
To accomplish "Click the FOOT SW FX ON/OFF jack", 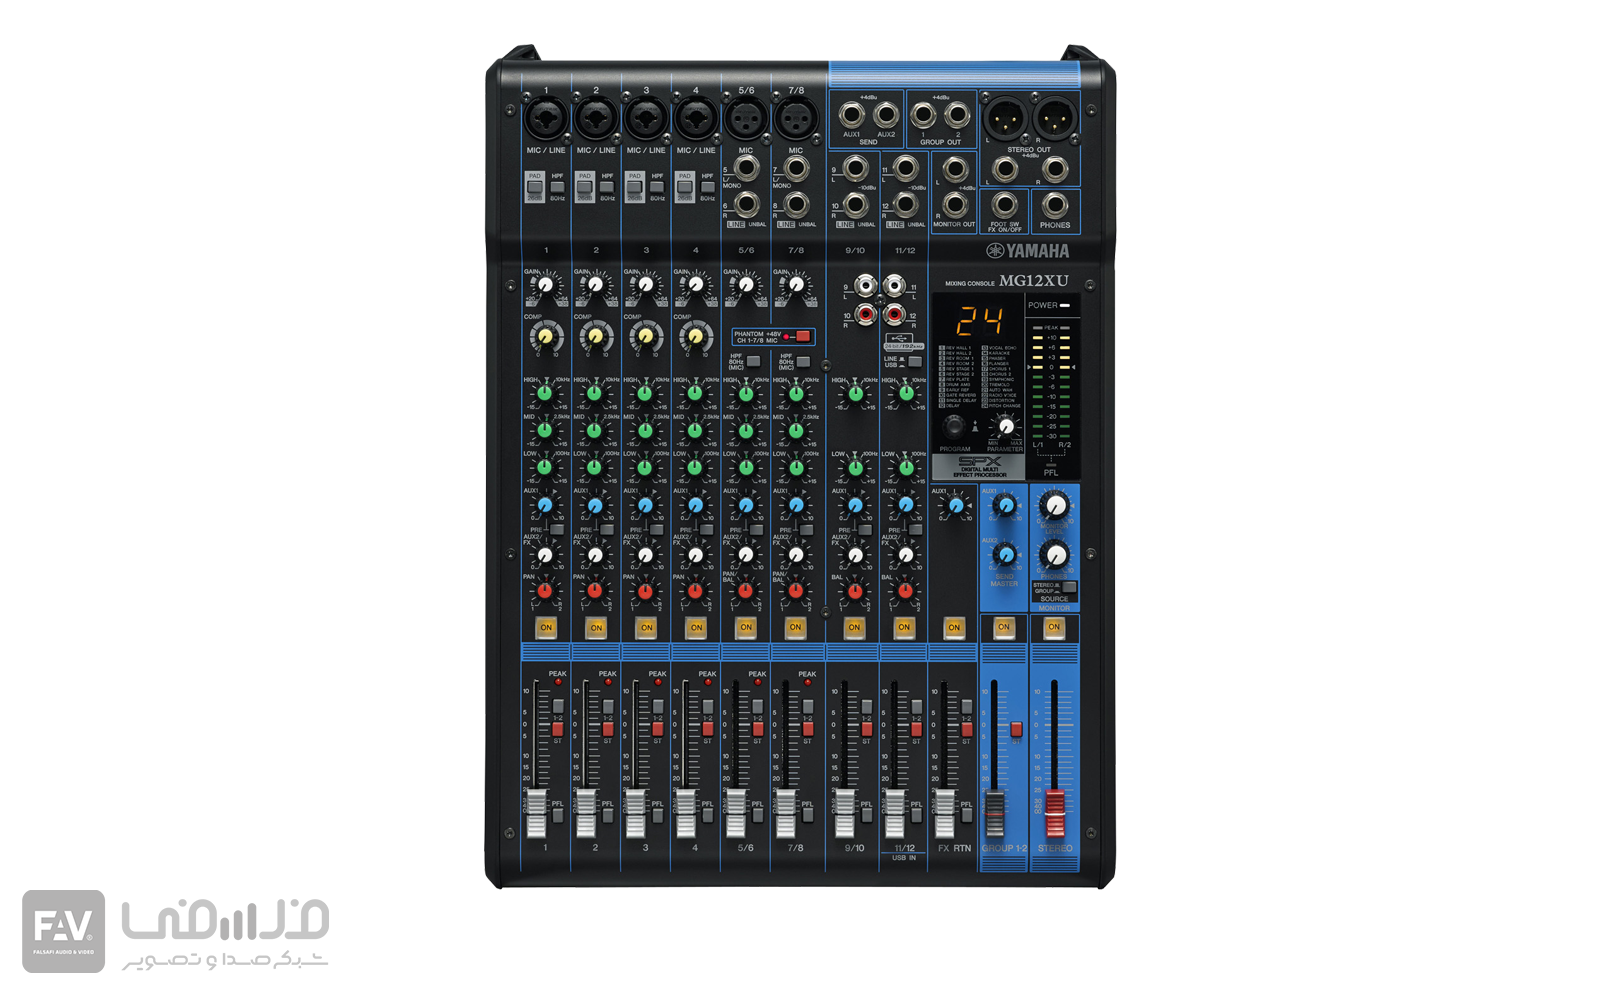I will tap(1005, 205).
